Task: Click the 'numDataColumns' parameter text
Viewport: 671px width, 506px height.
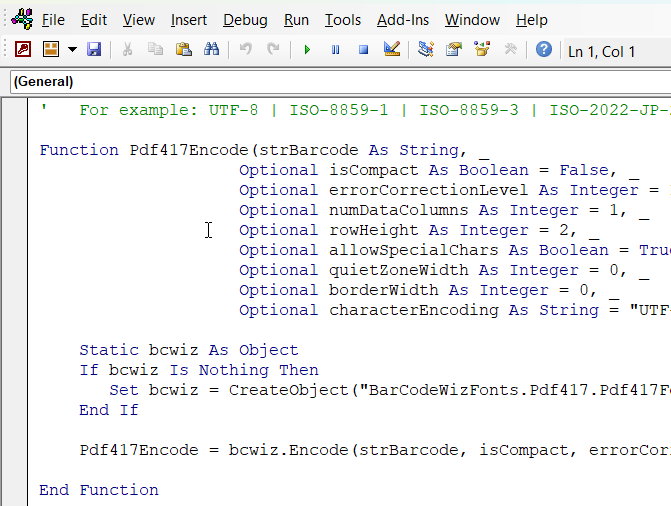Action: tap(398, 210)
